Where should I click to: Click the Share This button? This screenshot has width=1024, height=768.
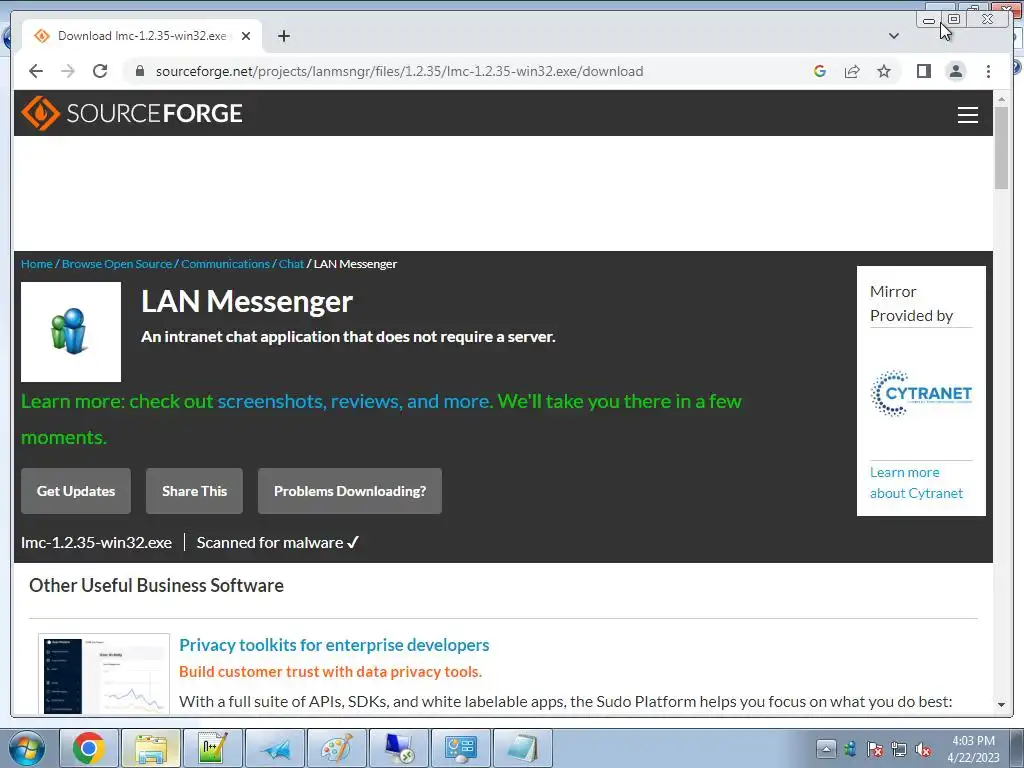tap(194, 491)
